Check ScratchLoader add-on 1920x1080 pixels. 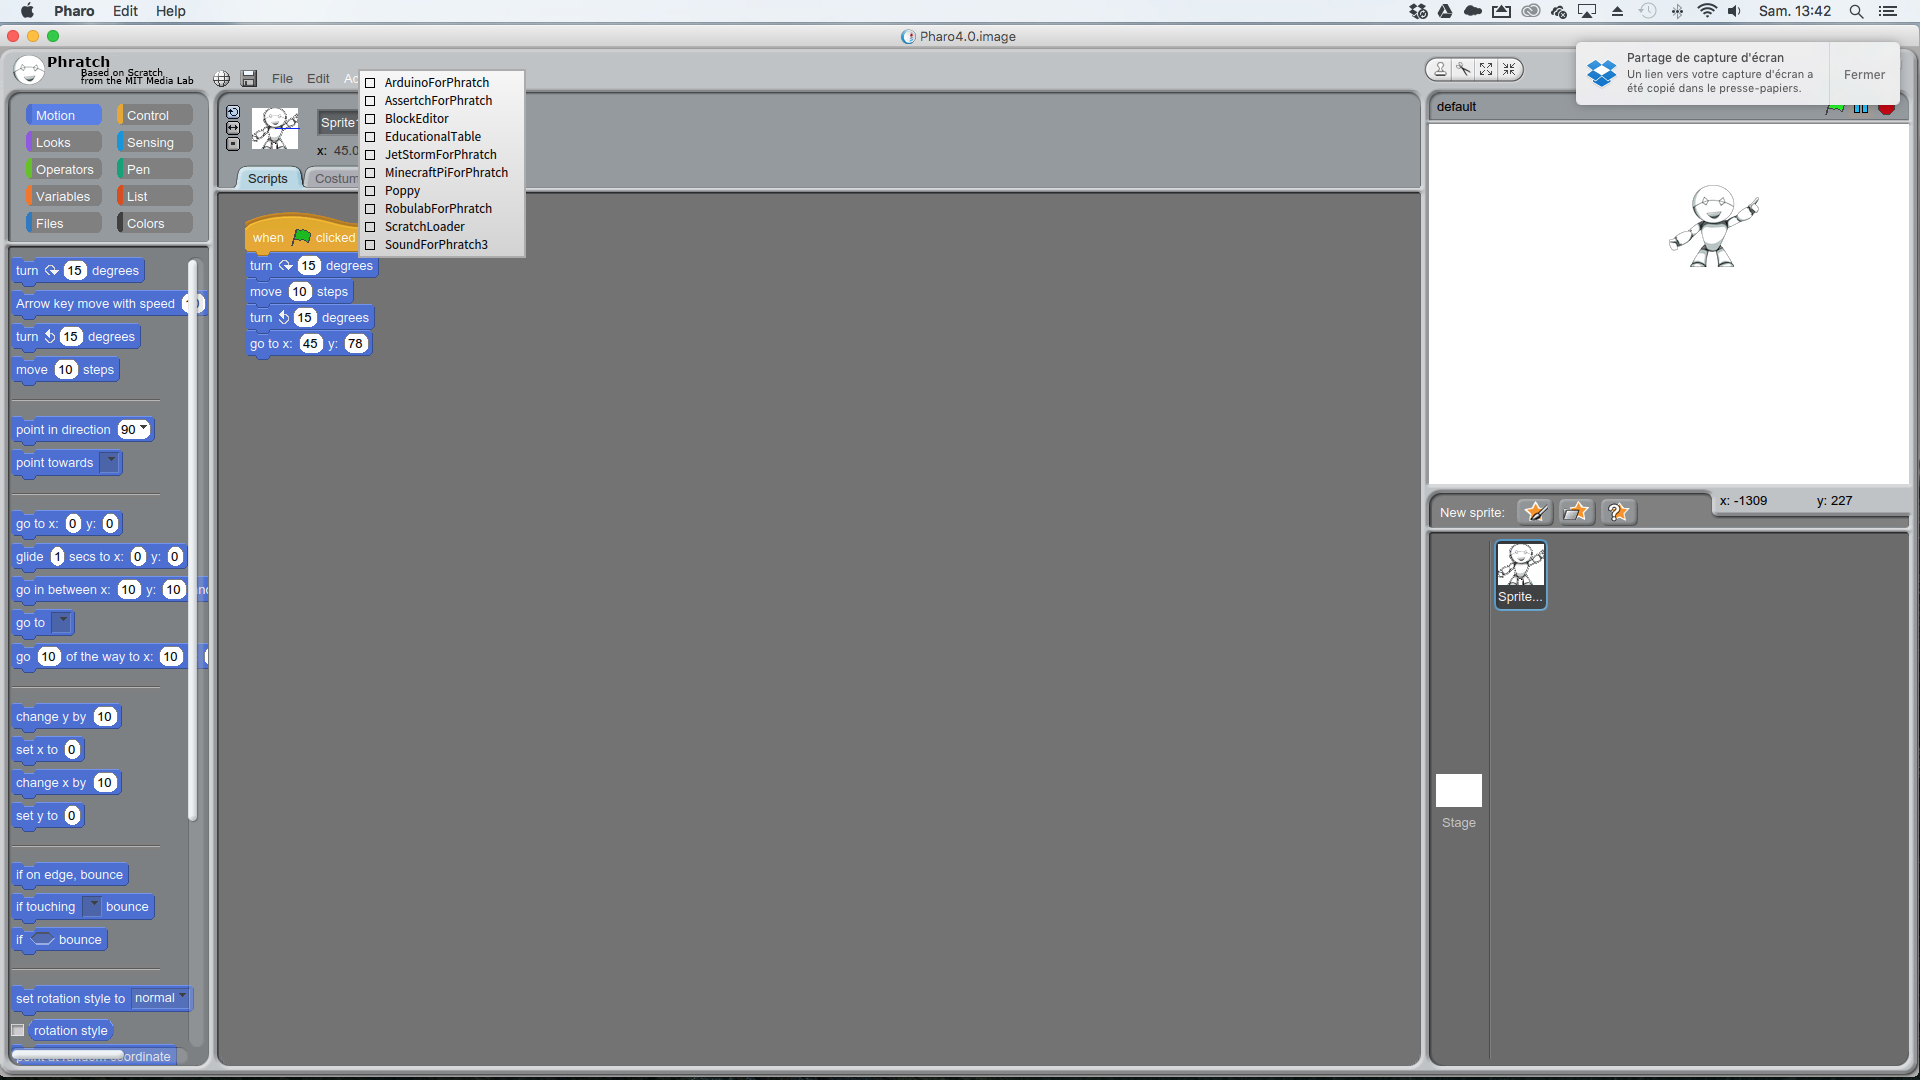[x=370, y=227]
